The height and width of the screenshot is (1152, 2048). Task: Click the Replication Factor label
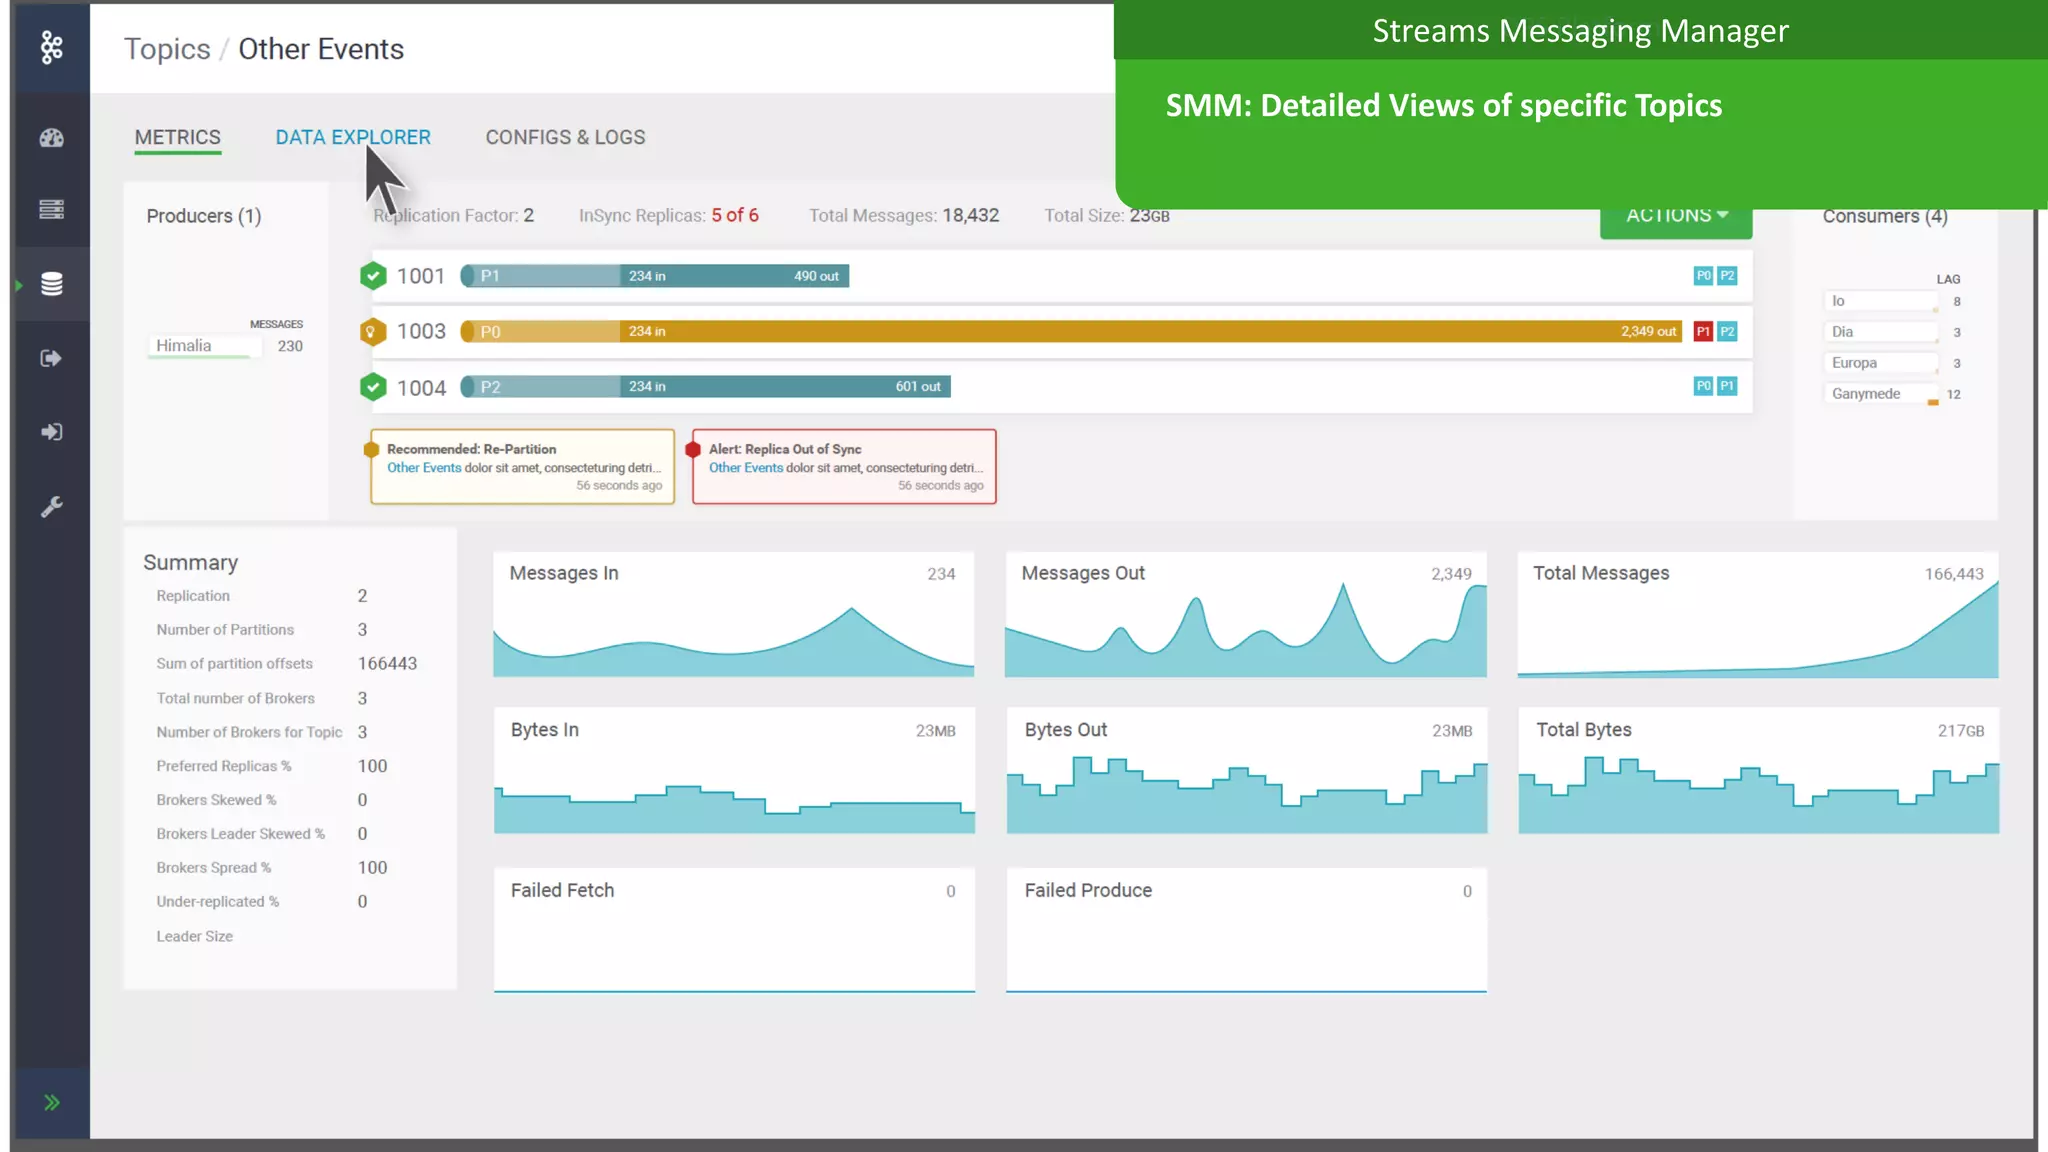pos(446,215)
